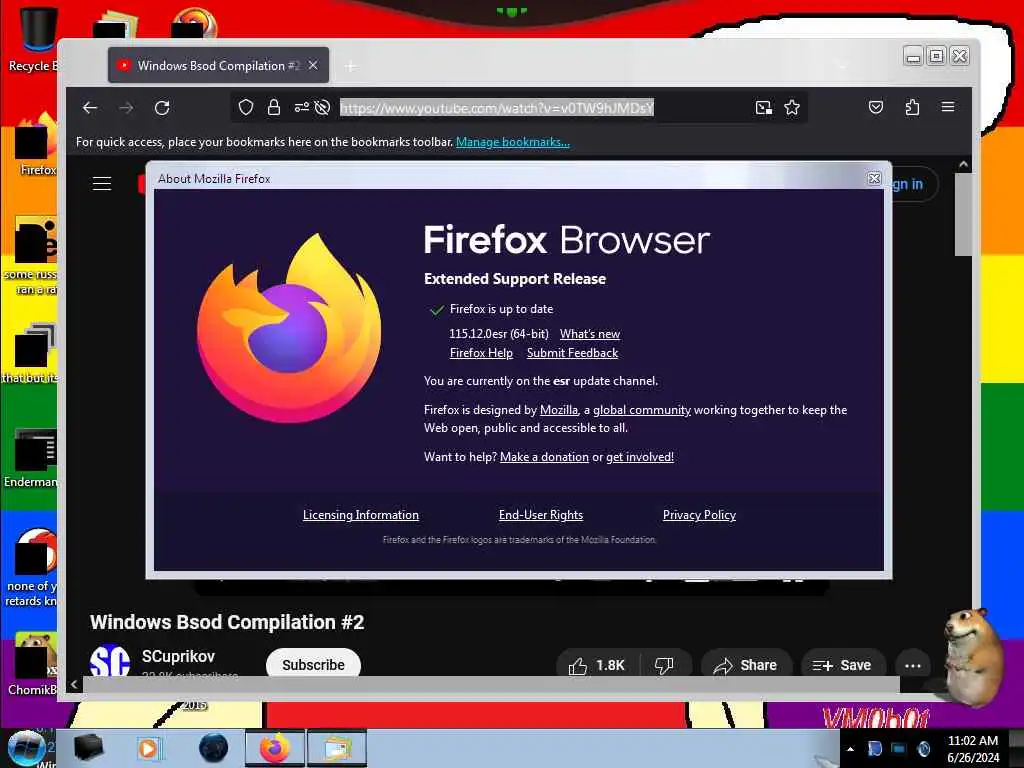The image size is (1024, 768).
Task: Open the Firefox desktop shortcut
Action: [x=36, y=145]
